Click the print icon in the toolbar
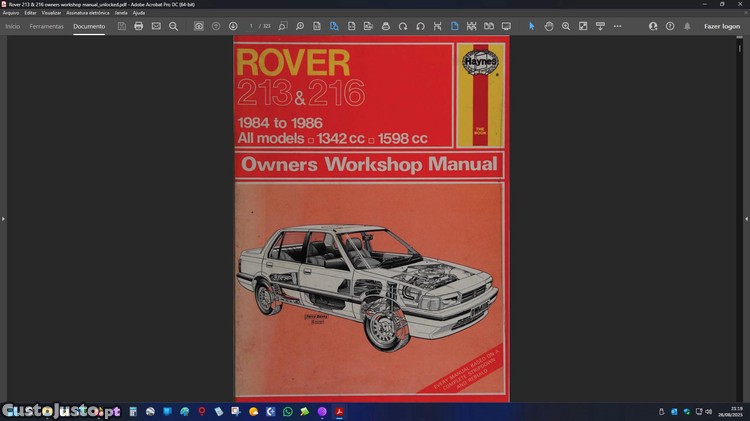Screen dimensions: 750x421 [139, 26]
